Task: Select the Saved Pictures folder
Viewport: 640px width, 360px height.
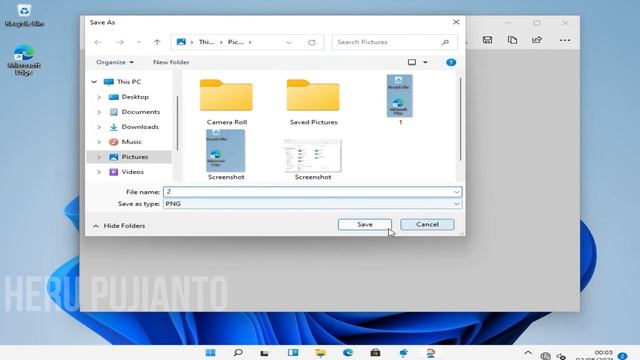Action: 313,102
